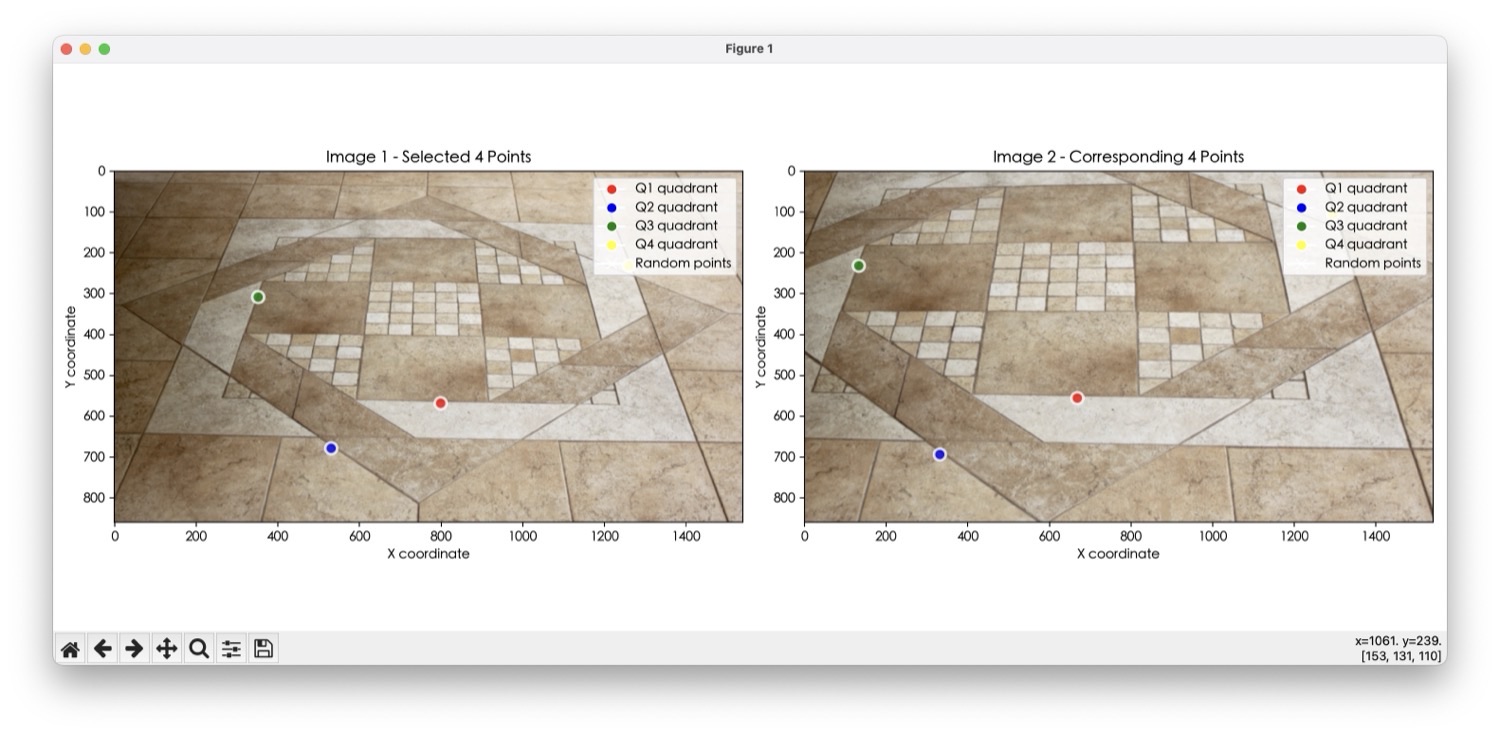Viewport: 1500px width, 735px height.
Task: Go back to the previous view
Action: pyautogui.click(x=102, y=649)
